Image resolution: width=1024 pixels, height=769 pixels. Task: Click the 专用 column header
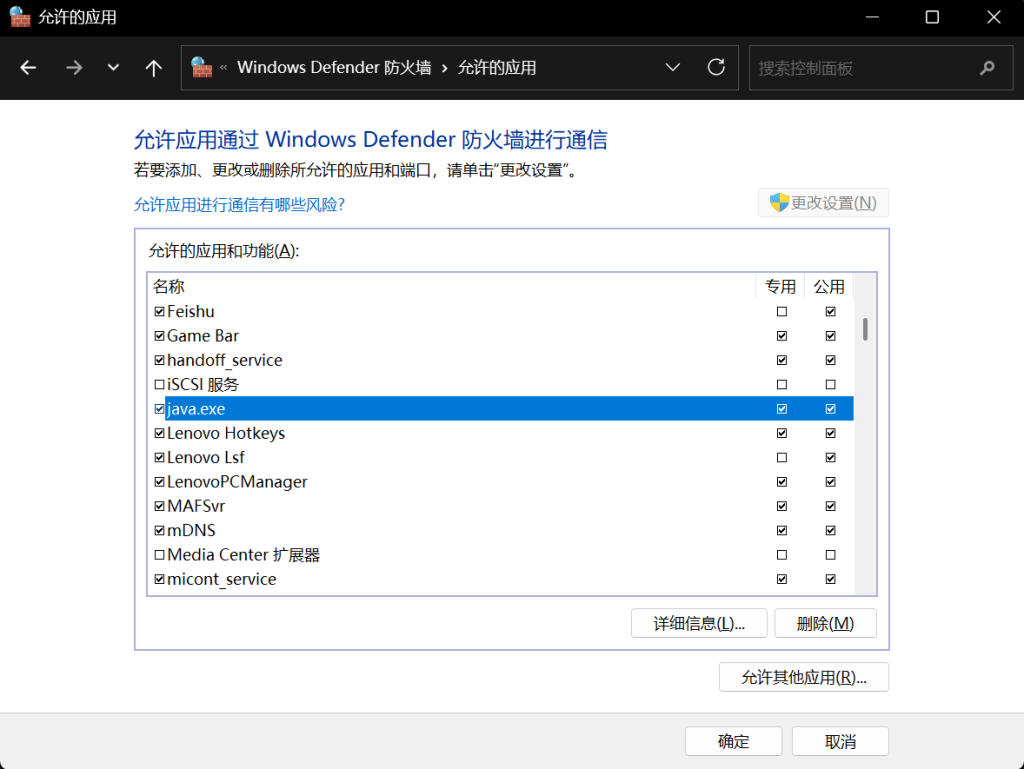point(780,287)
